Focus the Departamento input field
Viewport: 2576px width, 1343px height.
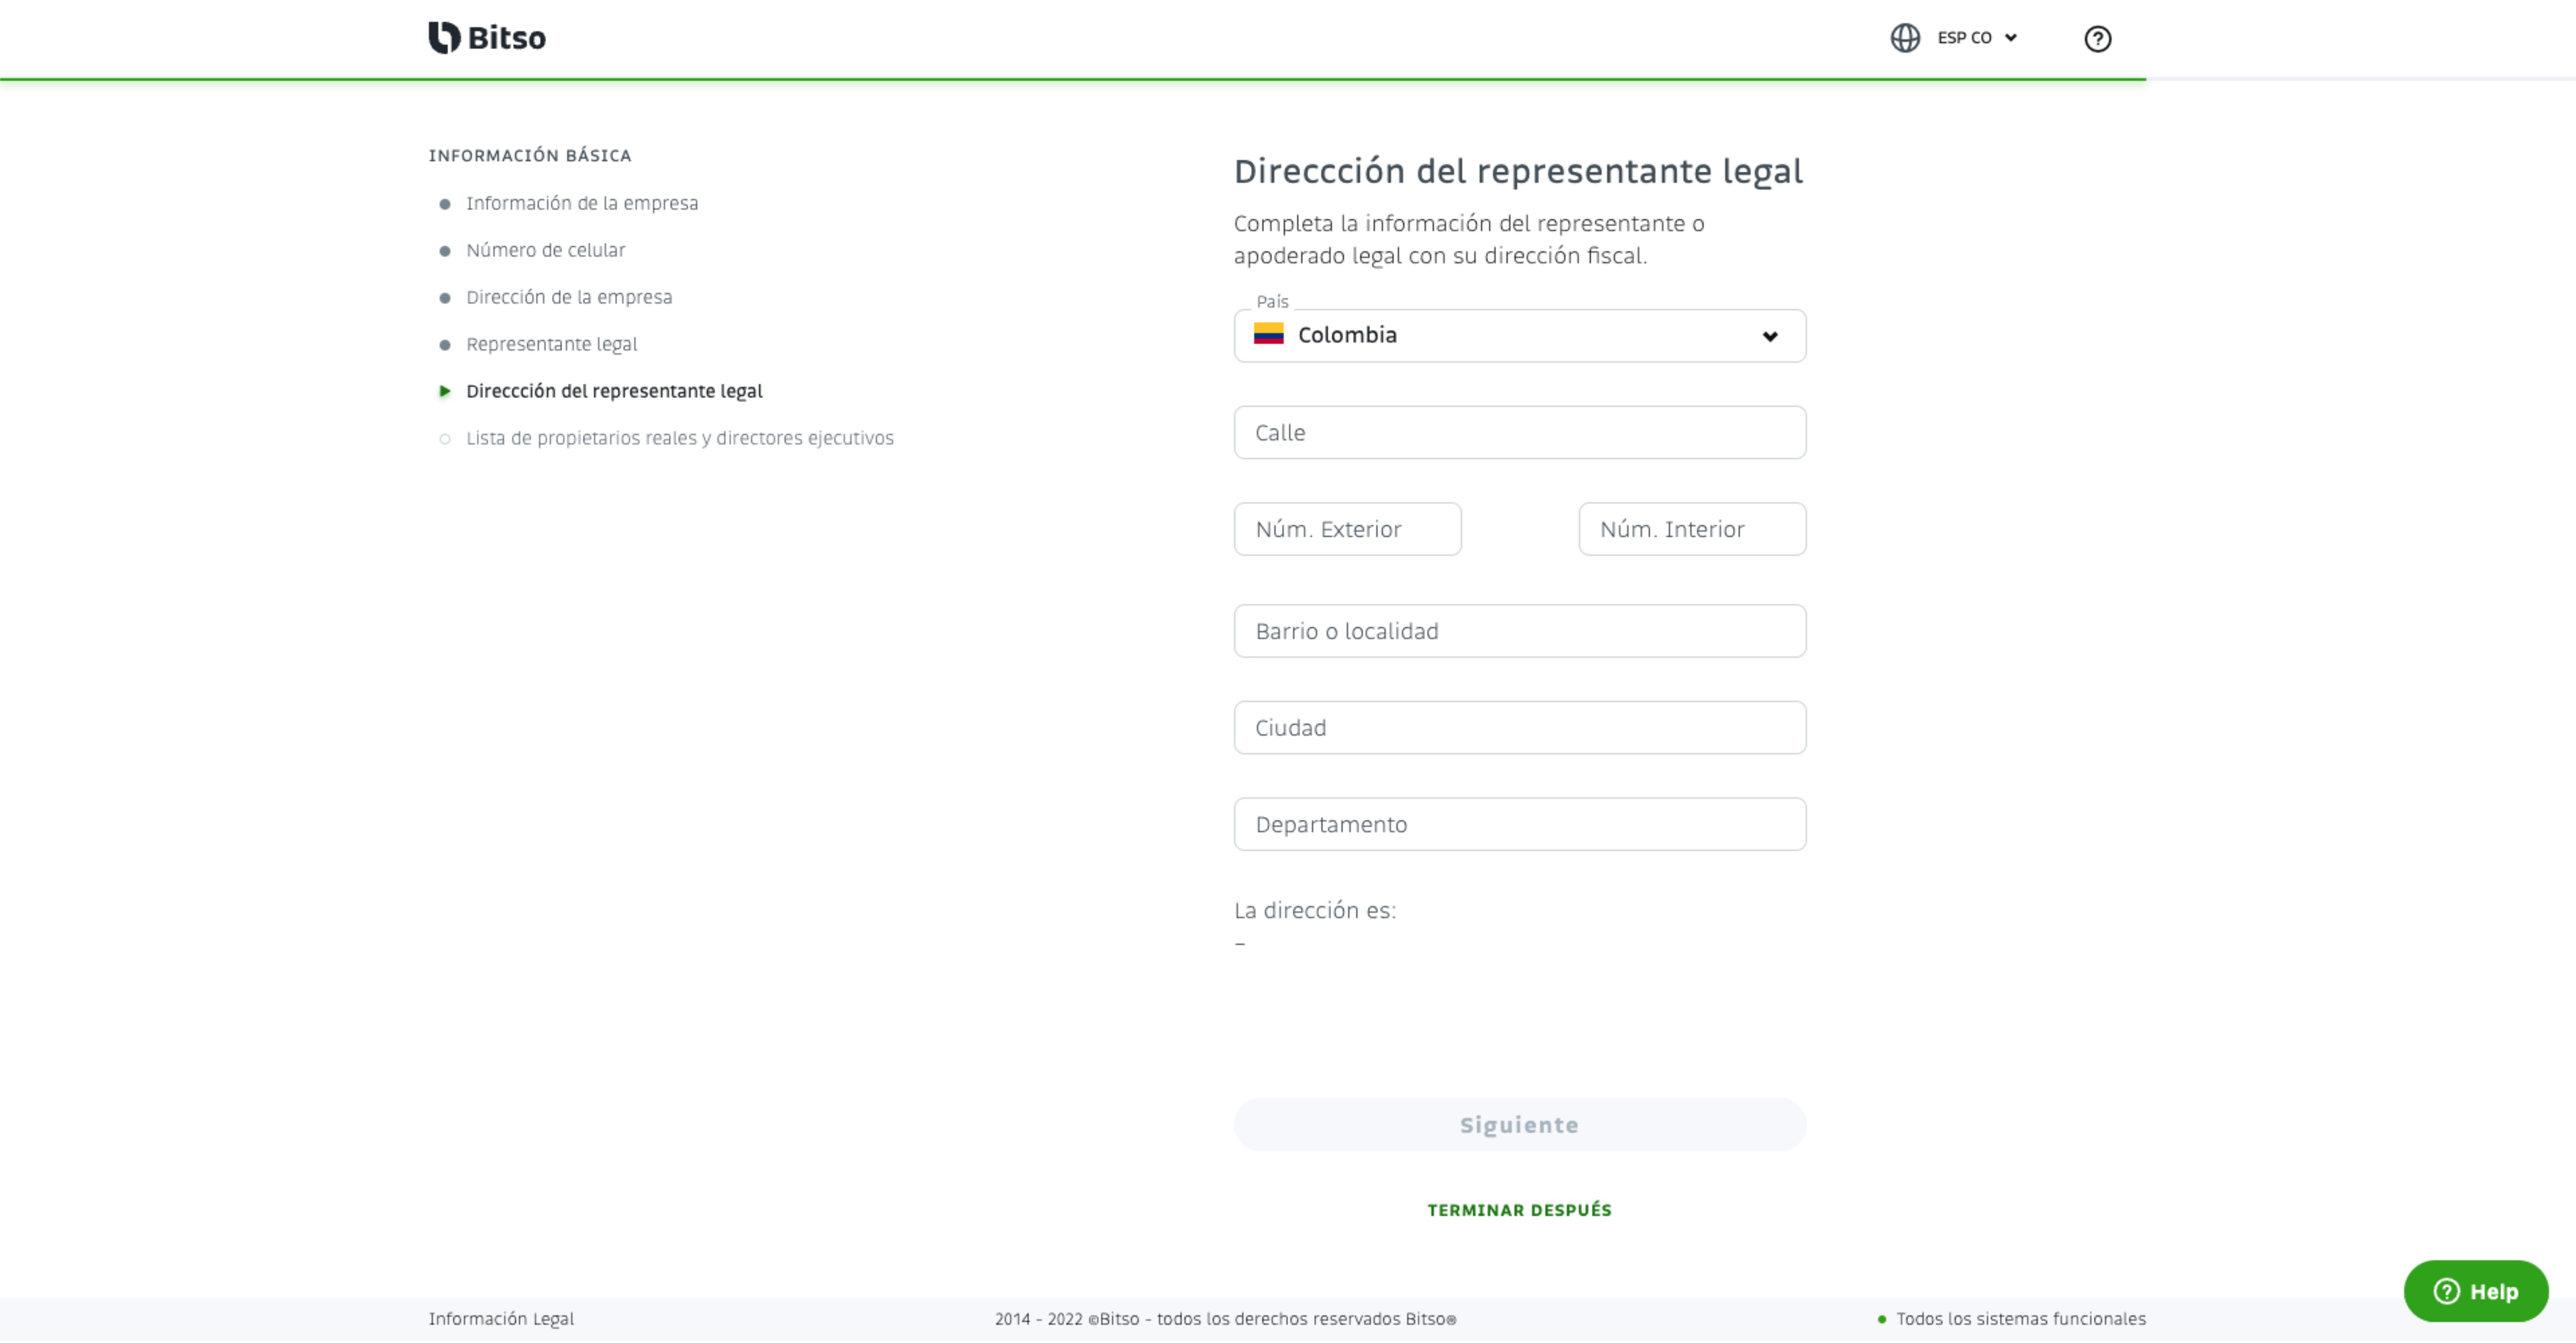pyautogui.click(x=1519, y=825)
